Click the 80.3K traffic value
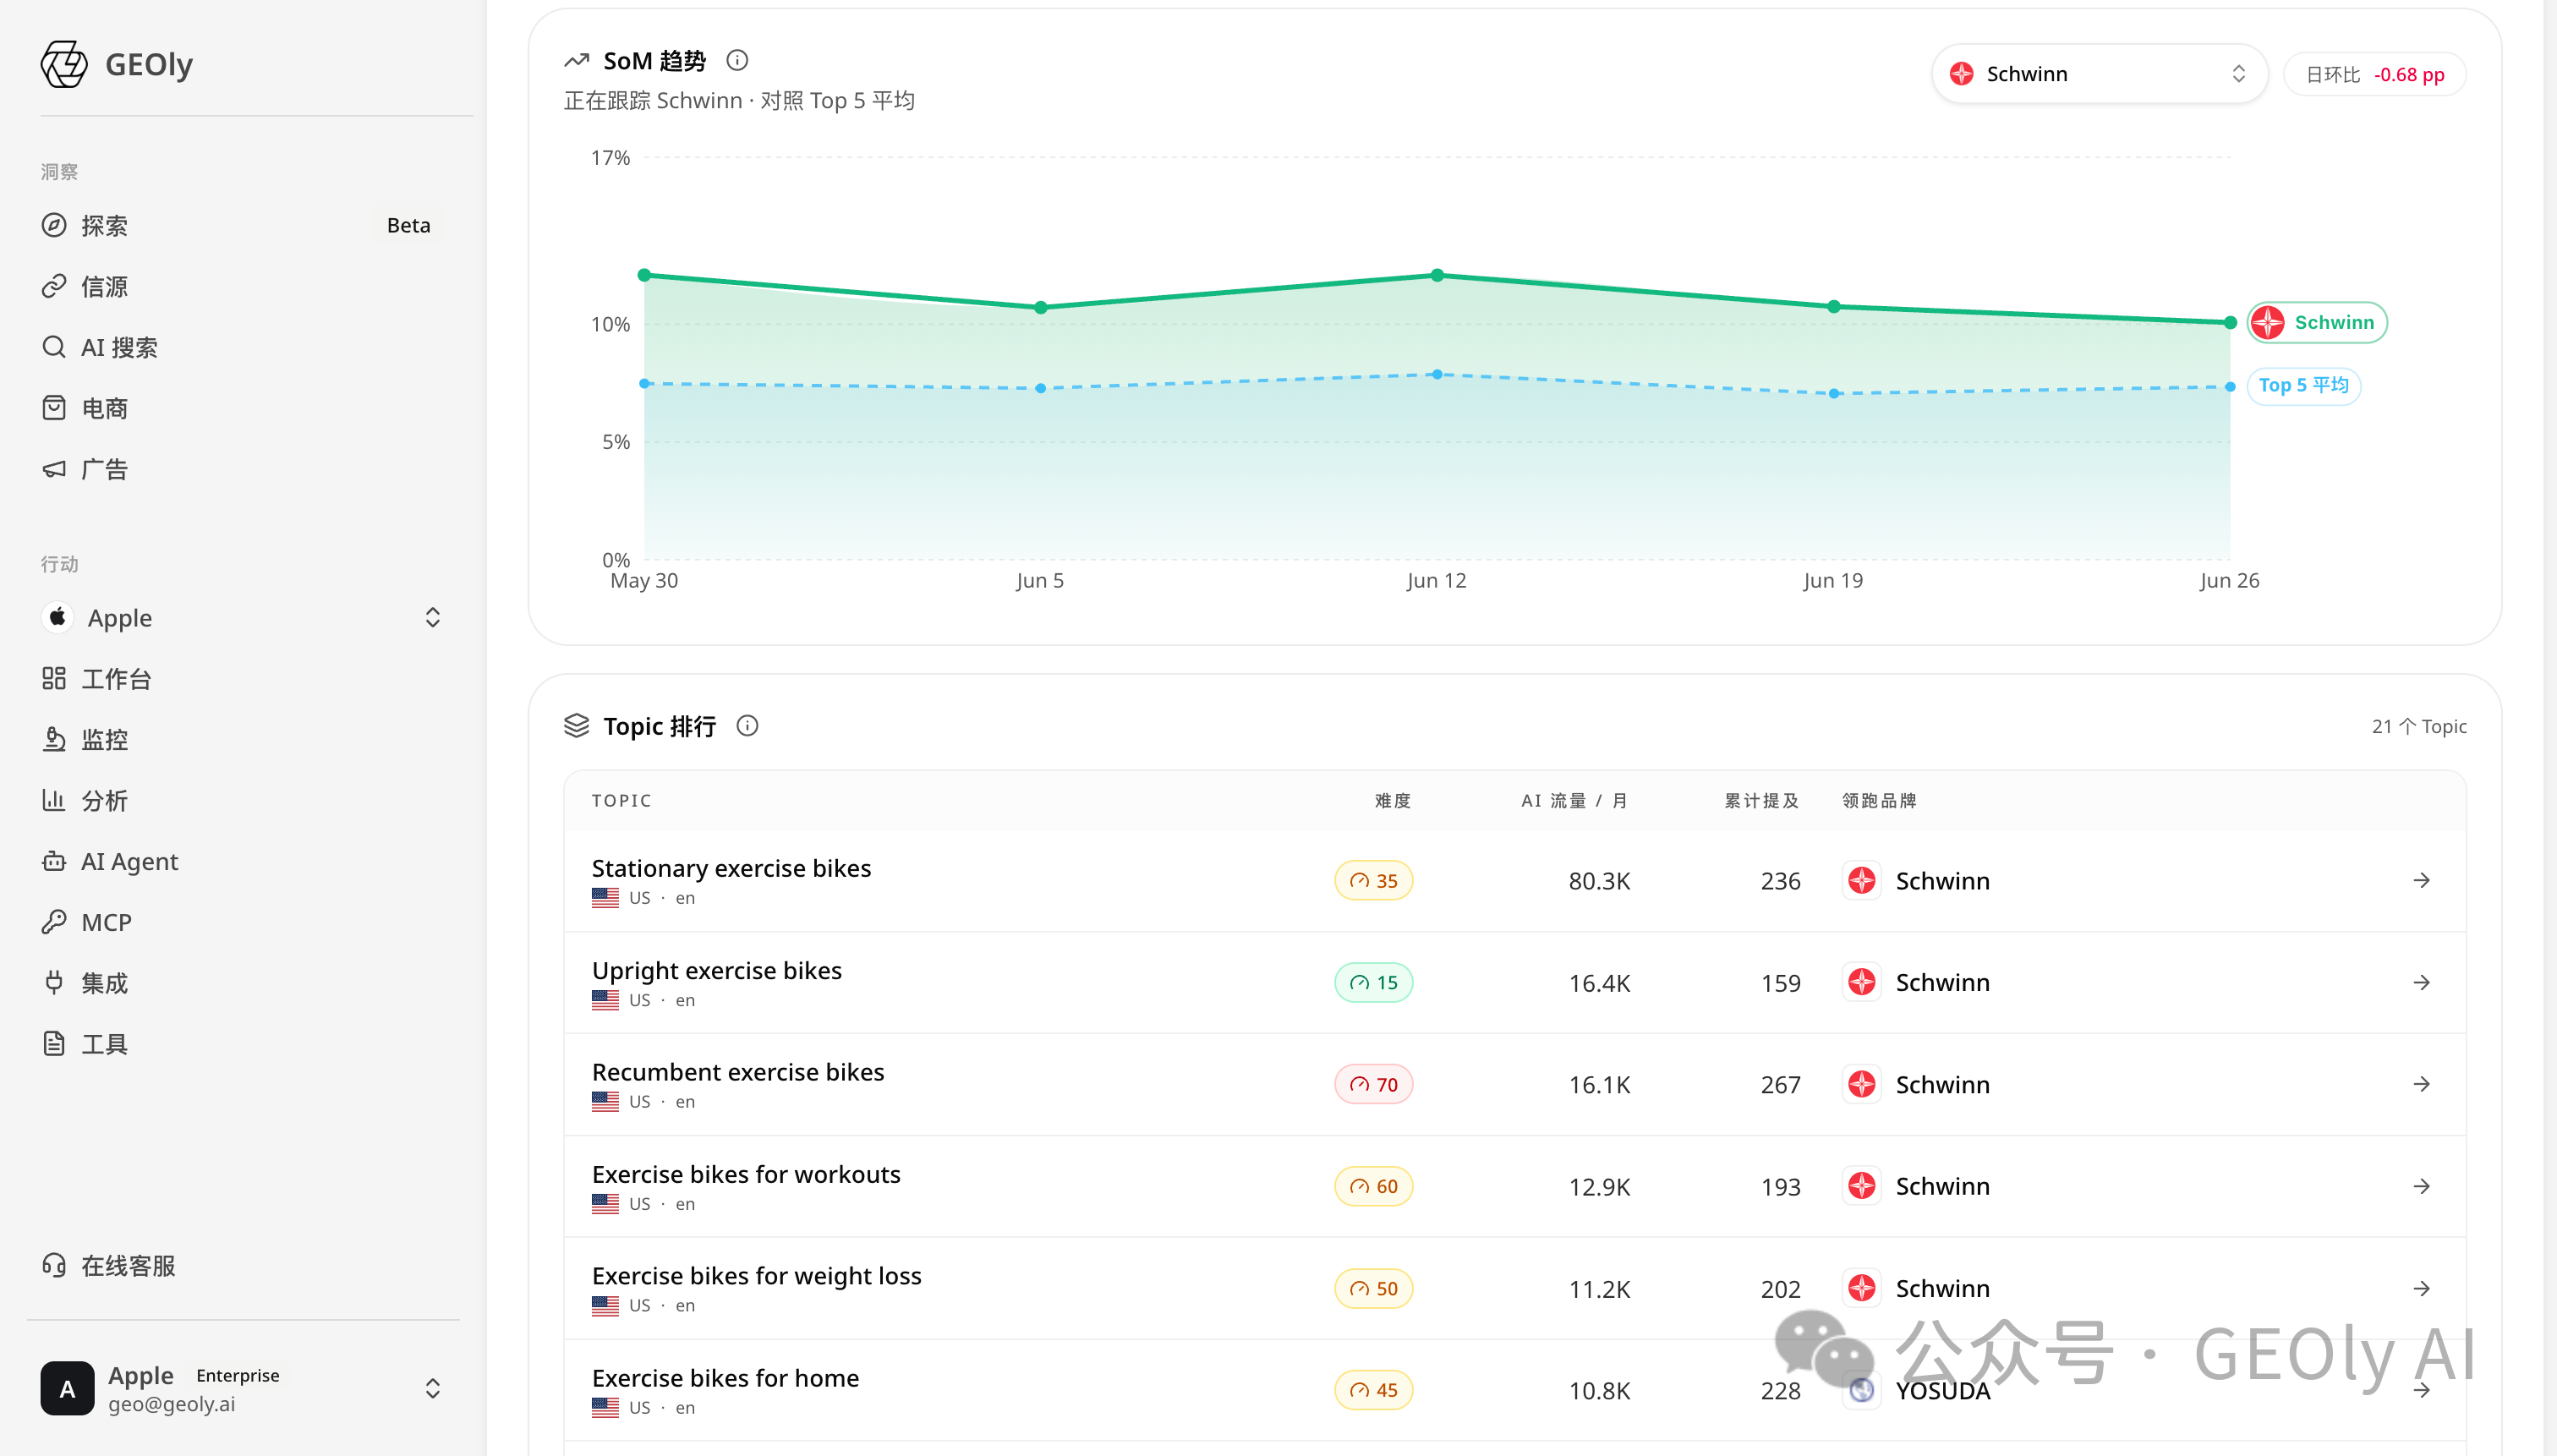Image resolution: width=2557 pixels, height=1456 pixels. (x=1599, y=881)
